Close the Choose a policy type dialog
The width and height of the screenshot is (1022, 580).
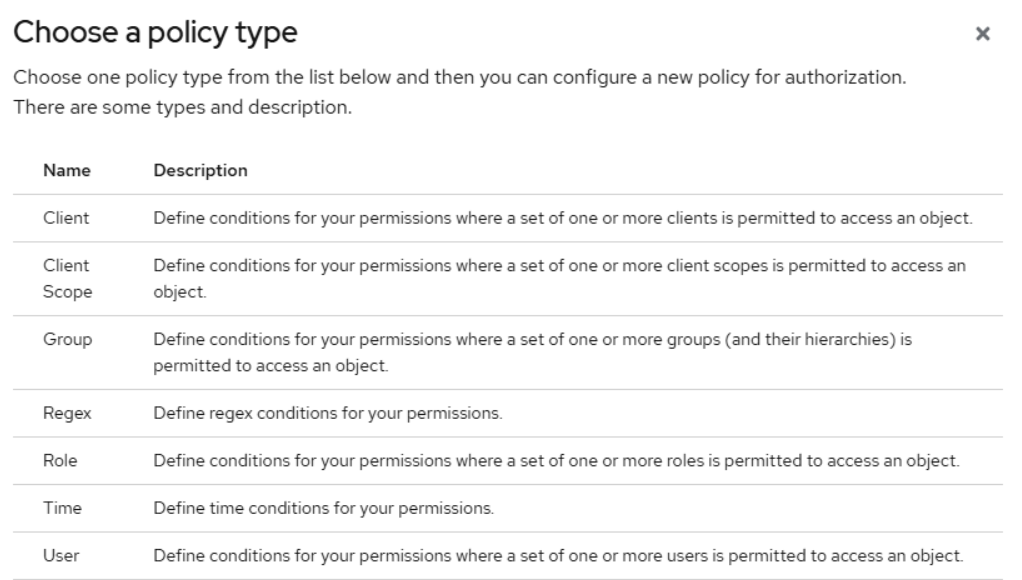(x=983, y=35)
